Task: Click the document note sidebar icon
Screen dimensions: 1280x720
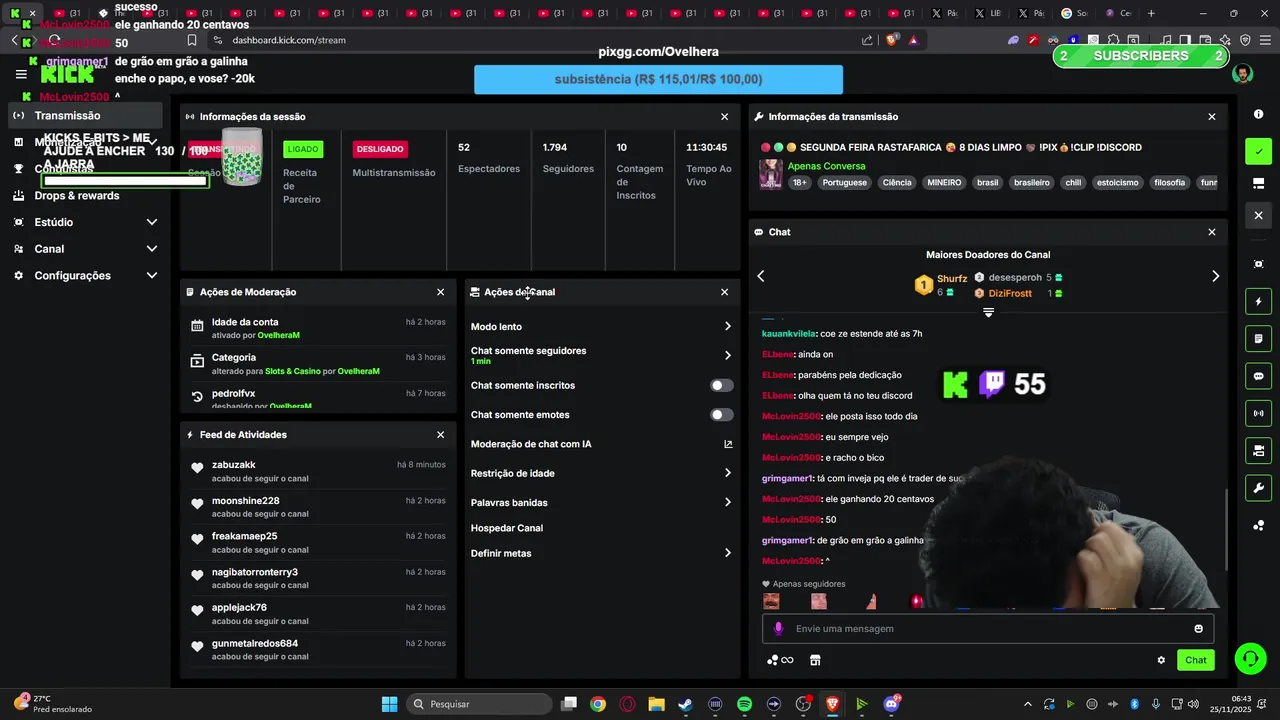Action: coord(1258,339)
